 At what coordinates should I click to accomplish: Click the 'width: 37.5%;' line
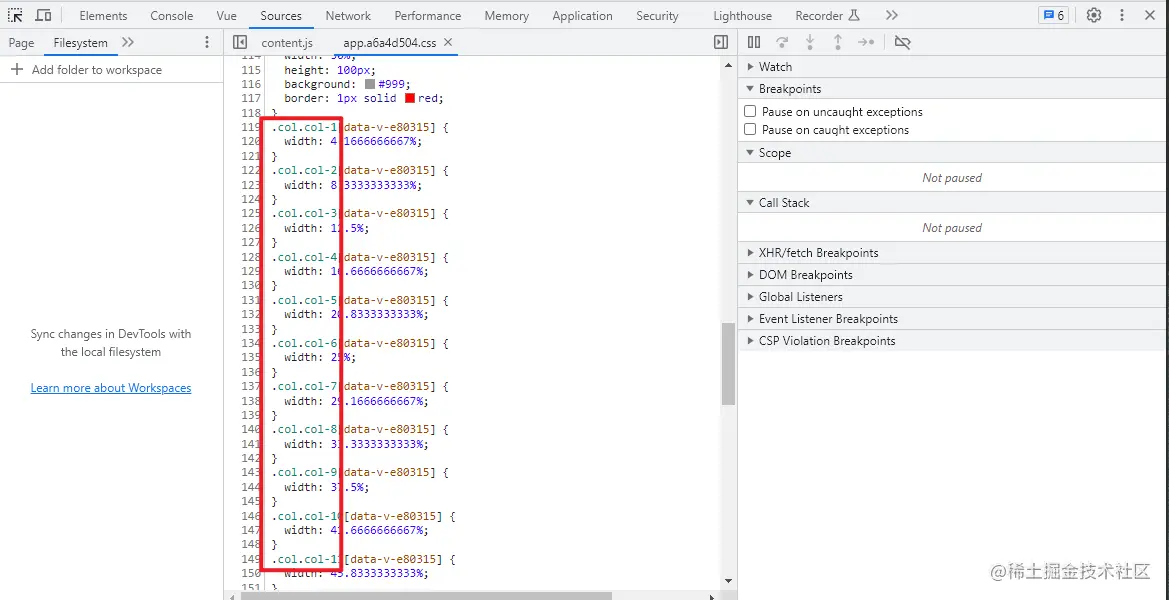pos(327,487)
